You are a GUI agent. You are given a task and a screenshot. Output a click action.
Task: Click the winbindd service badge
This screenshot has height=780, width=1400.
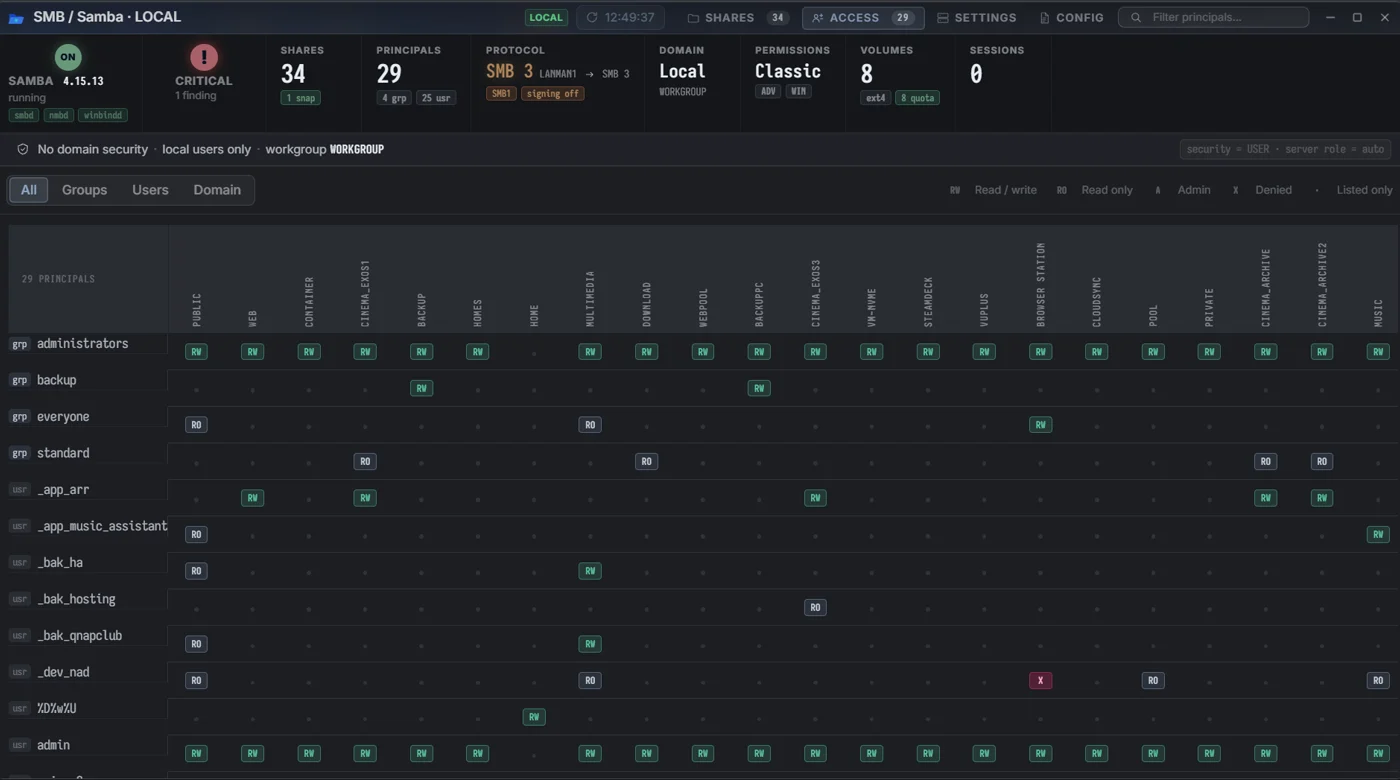click(x=103, y=115)
